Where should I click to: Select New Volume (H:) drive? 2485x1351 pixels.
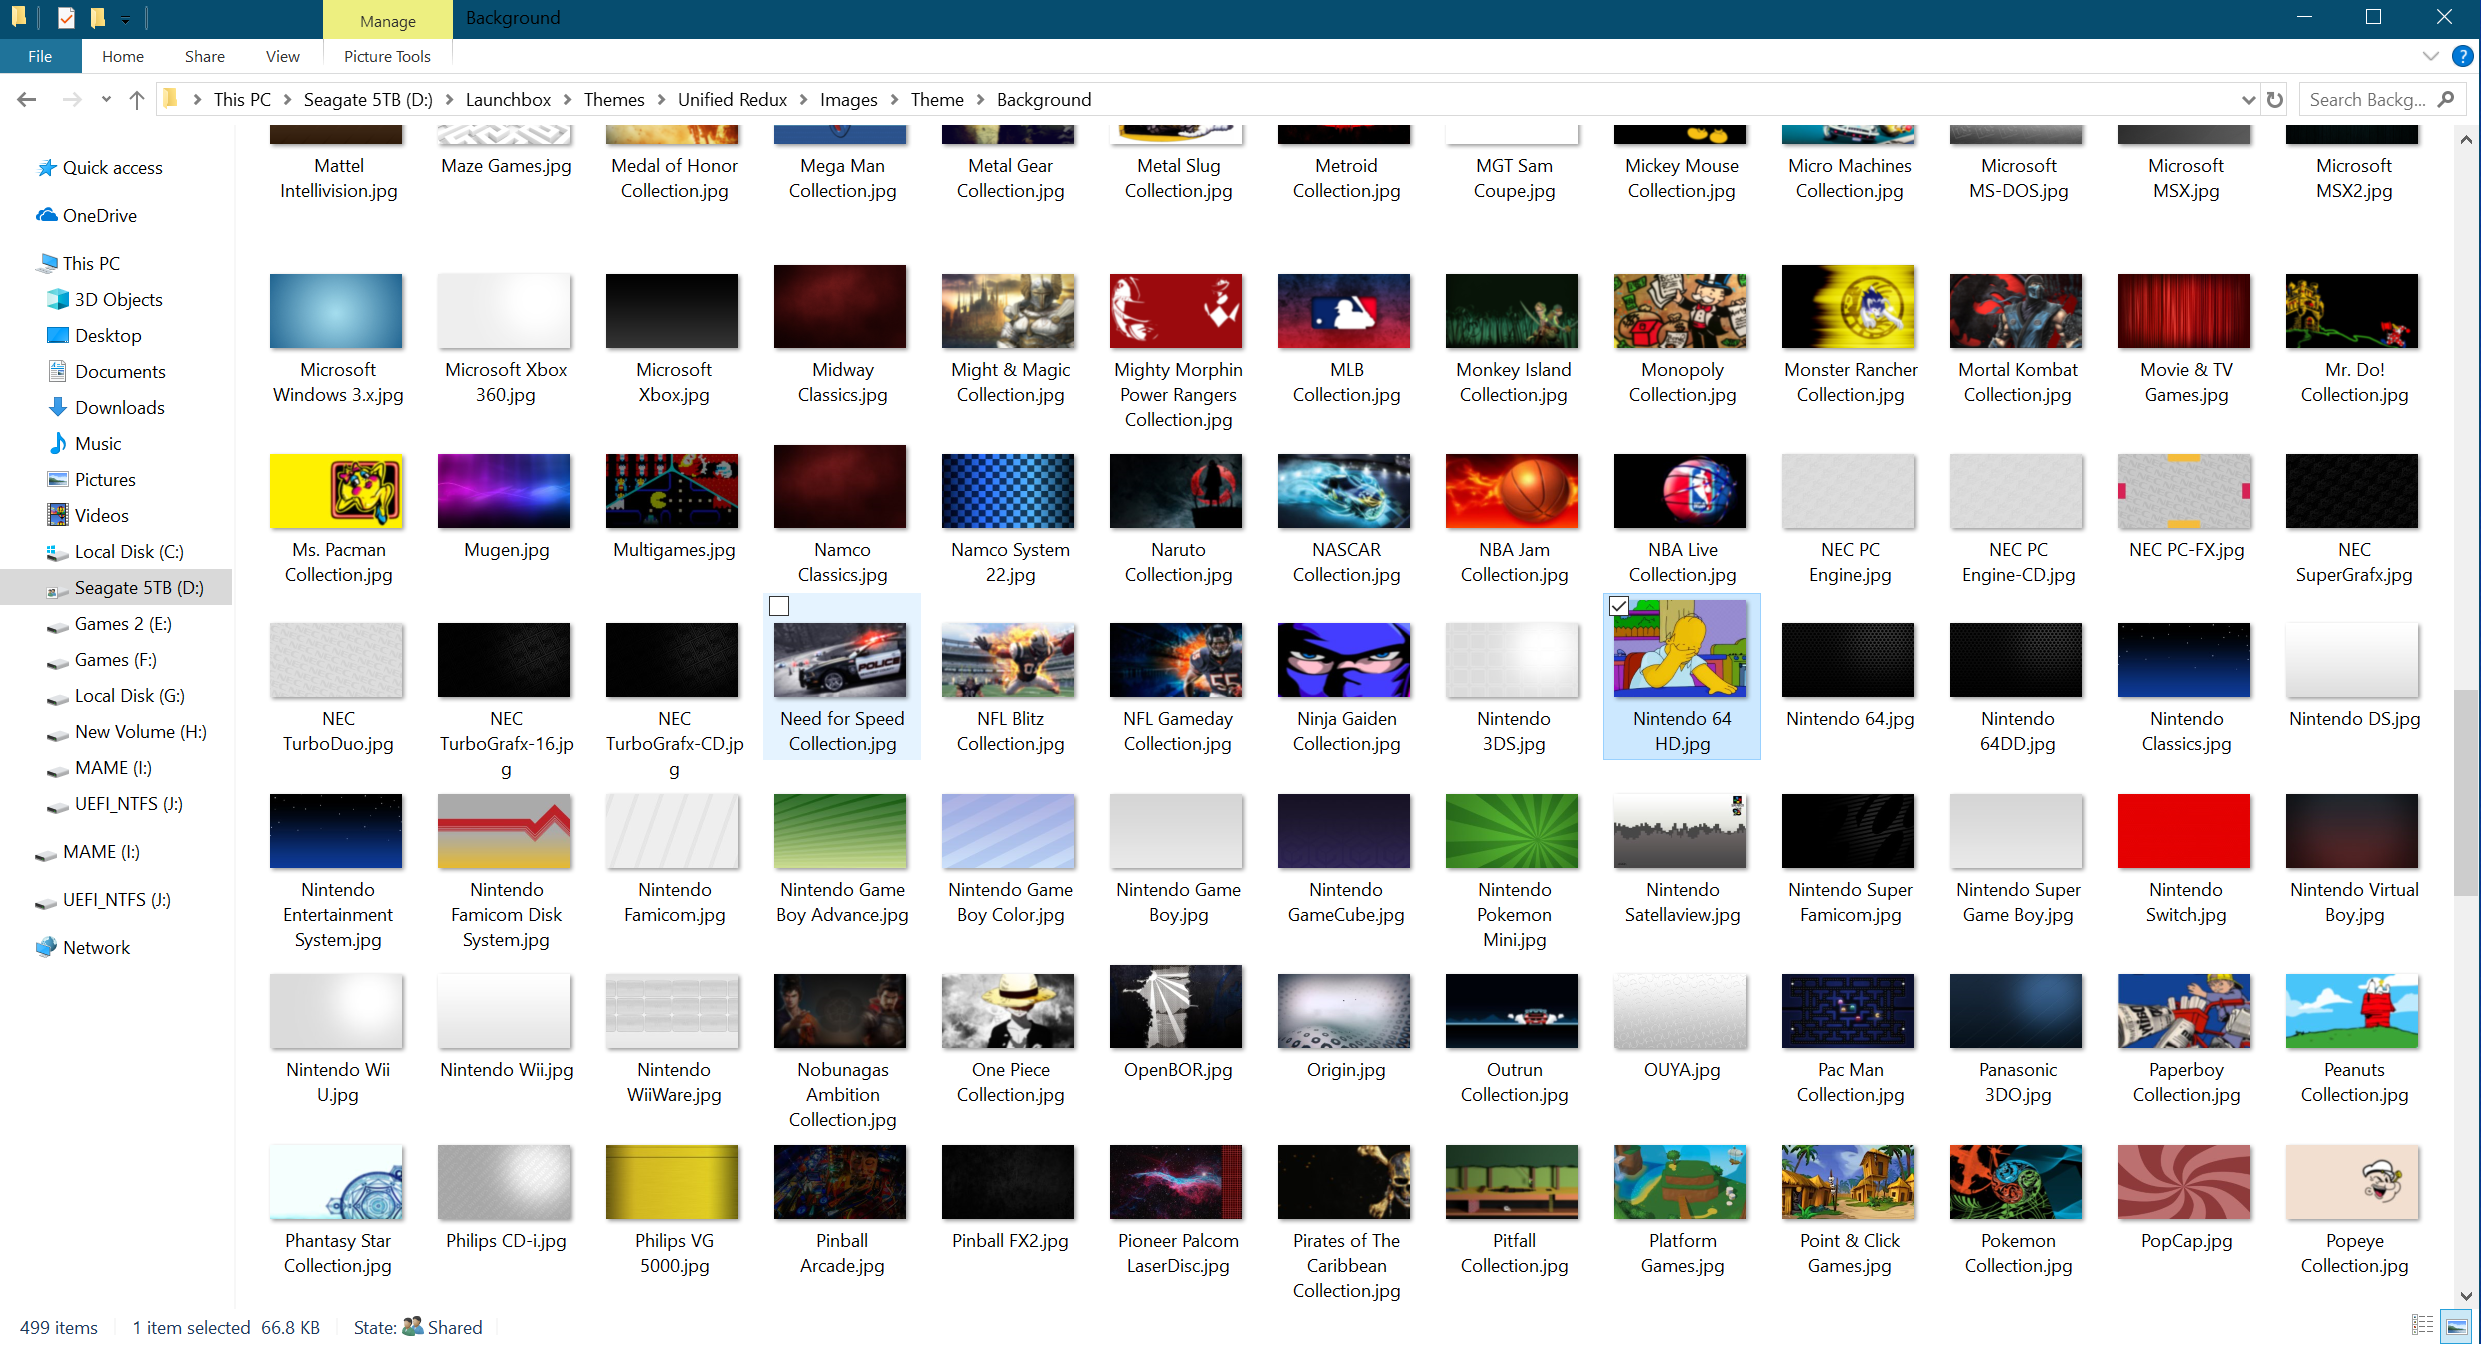pyautogui.click(x=140, y=731)
